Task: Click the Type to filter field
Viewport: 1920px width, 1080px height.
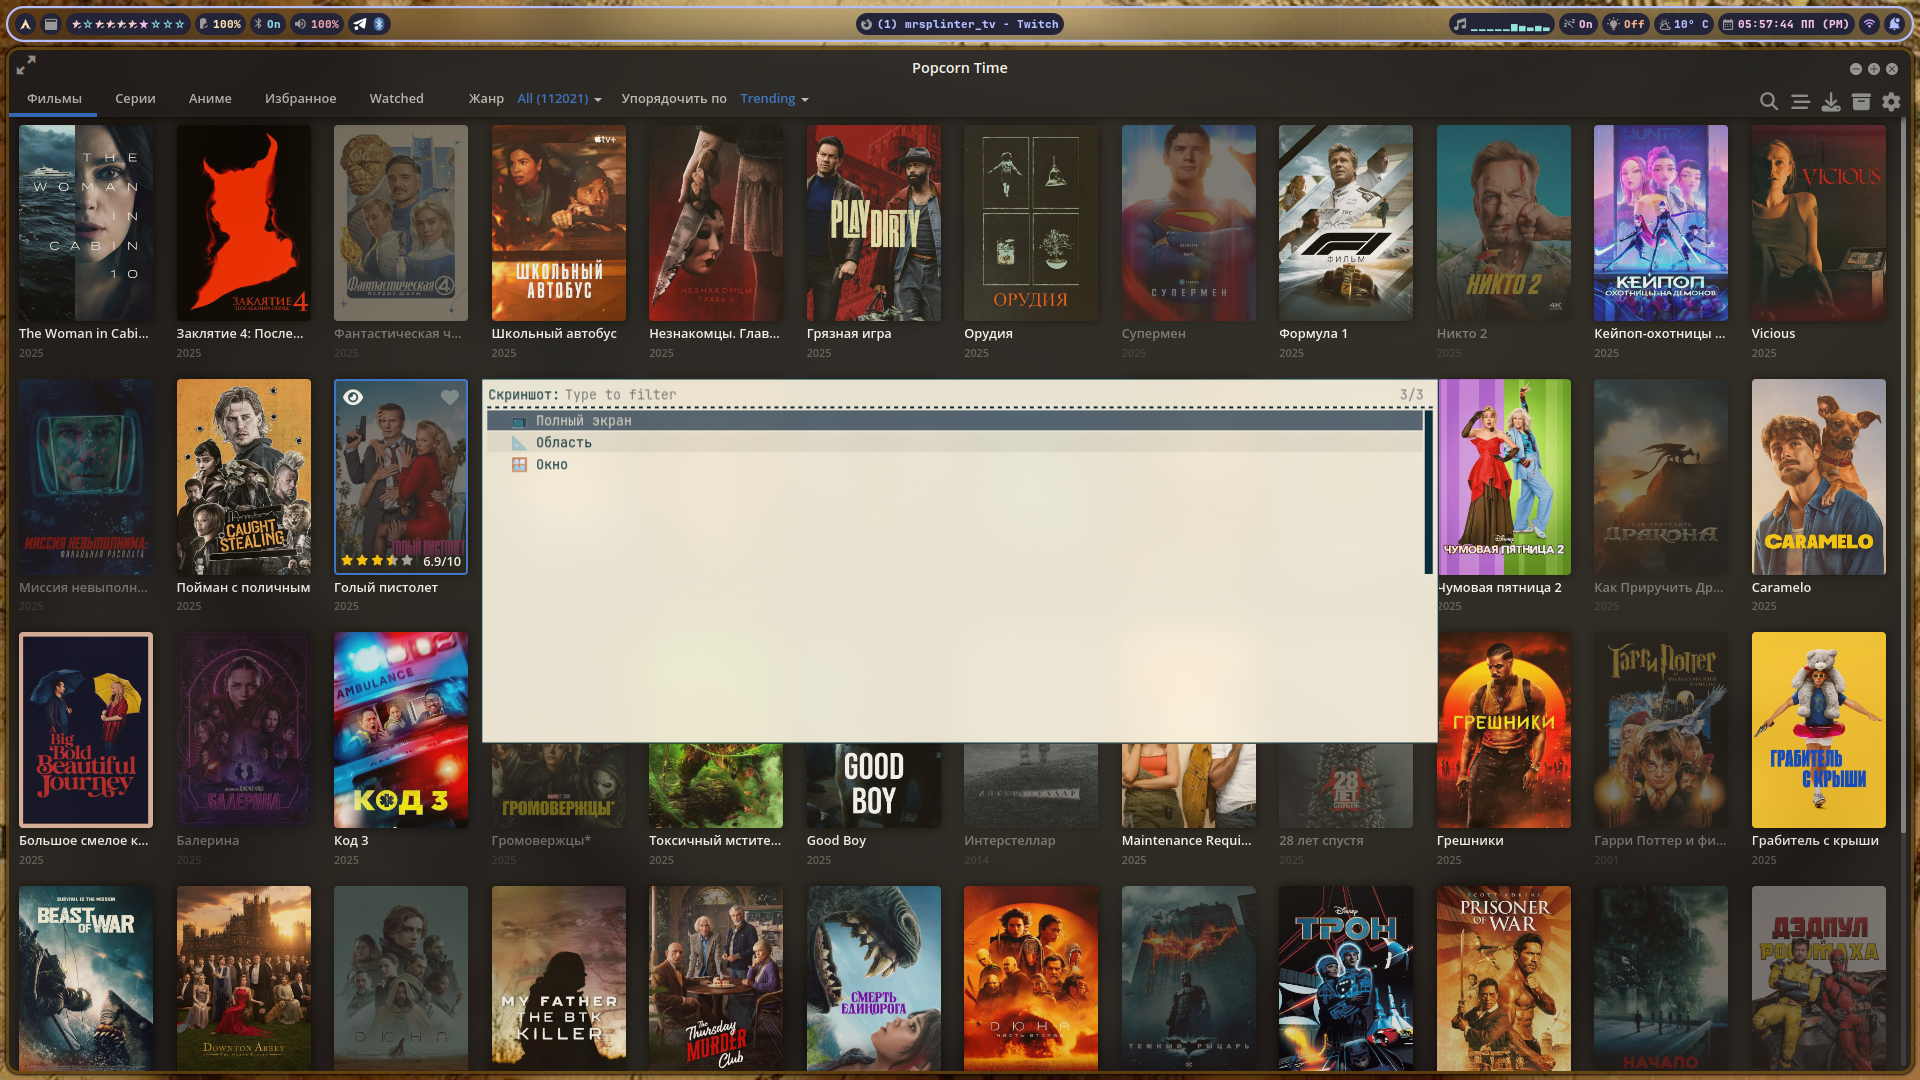Action: tap(620, 395)
